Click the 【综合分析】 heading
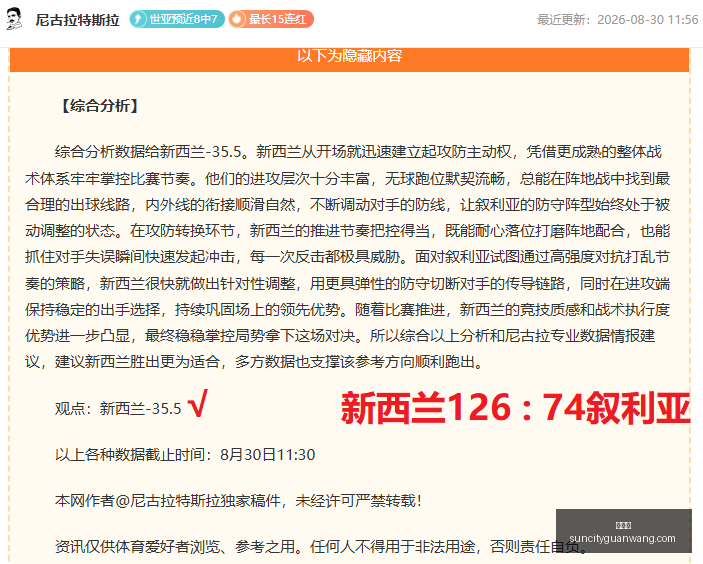This screenshot has height=564, width=703. [x=99, y=106]
